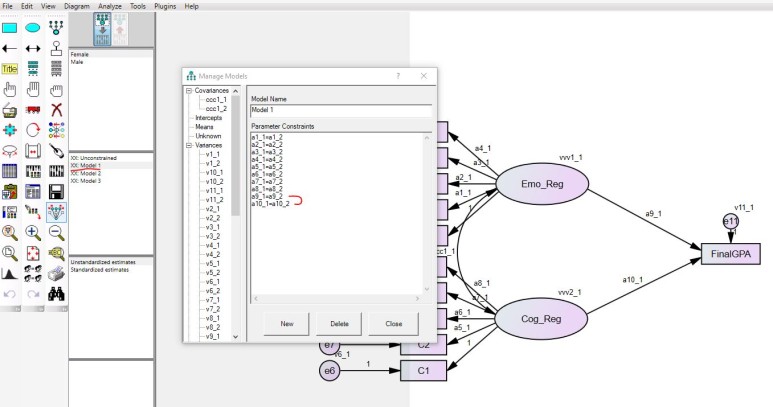Open the Select data files tool
Viewport: 773px width, 407px height.
(9, 171)
